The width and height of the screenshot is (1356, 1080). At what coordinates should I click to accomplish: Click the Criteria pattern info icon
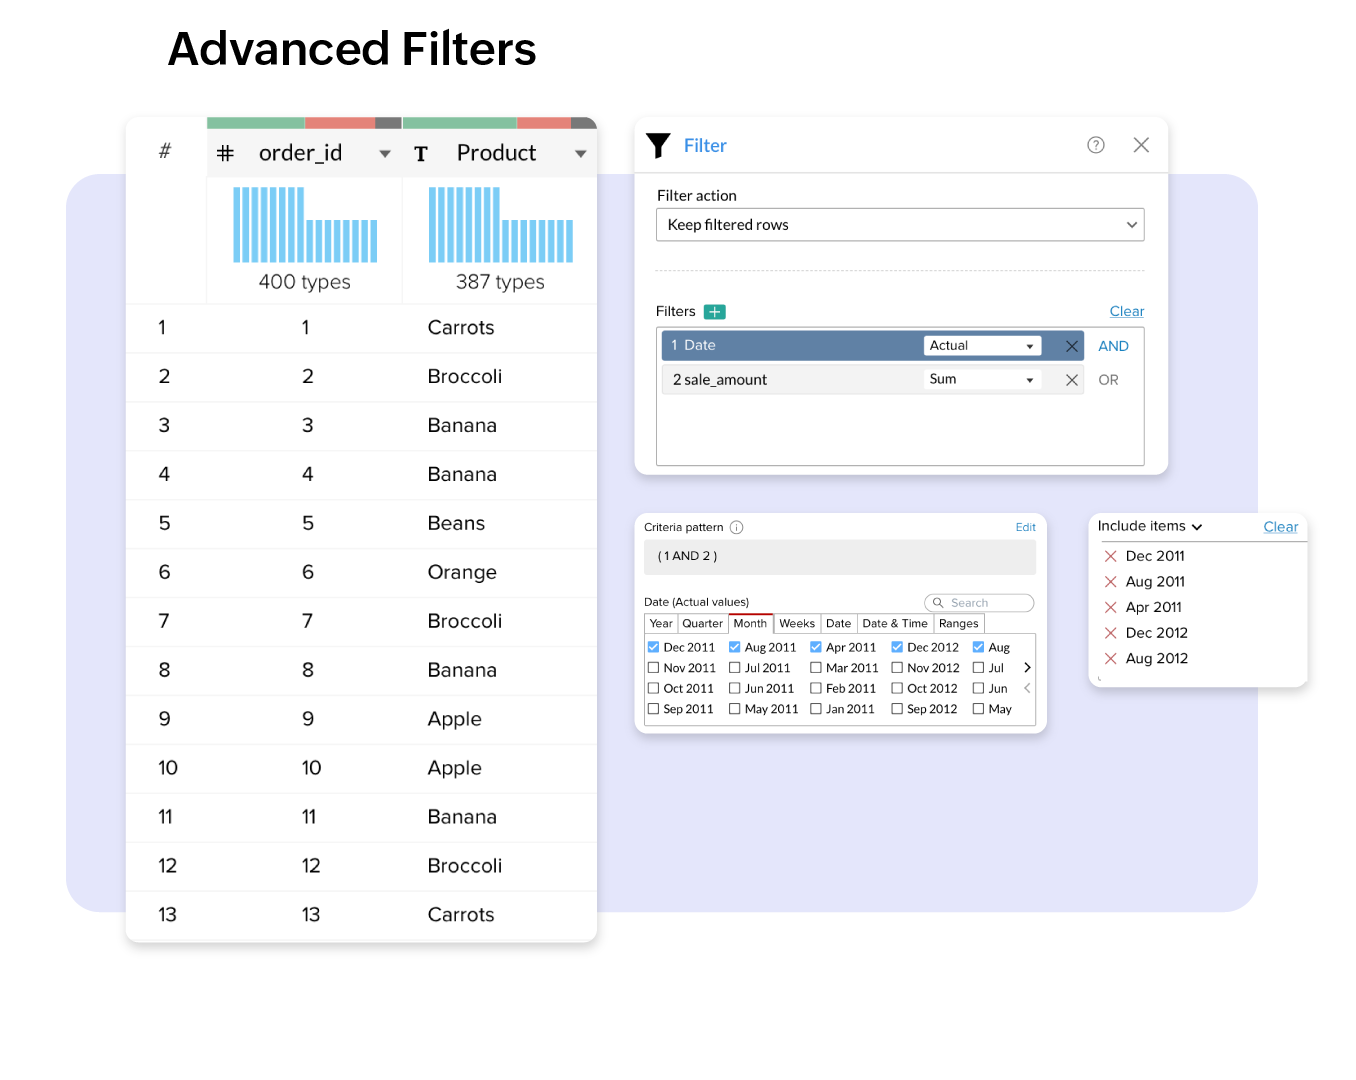coord(736,528)
